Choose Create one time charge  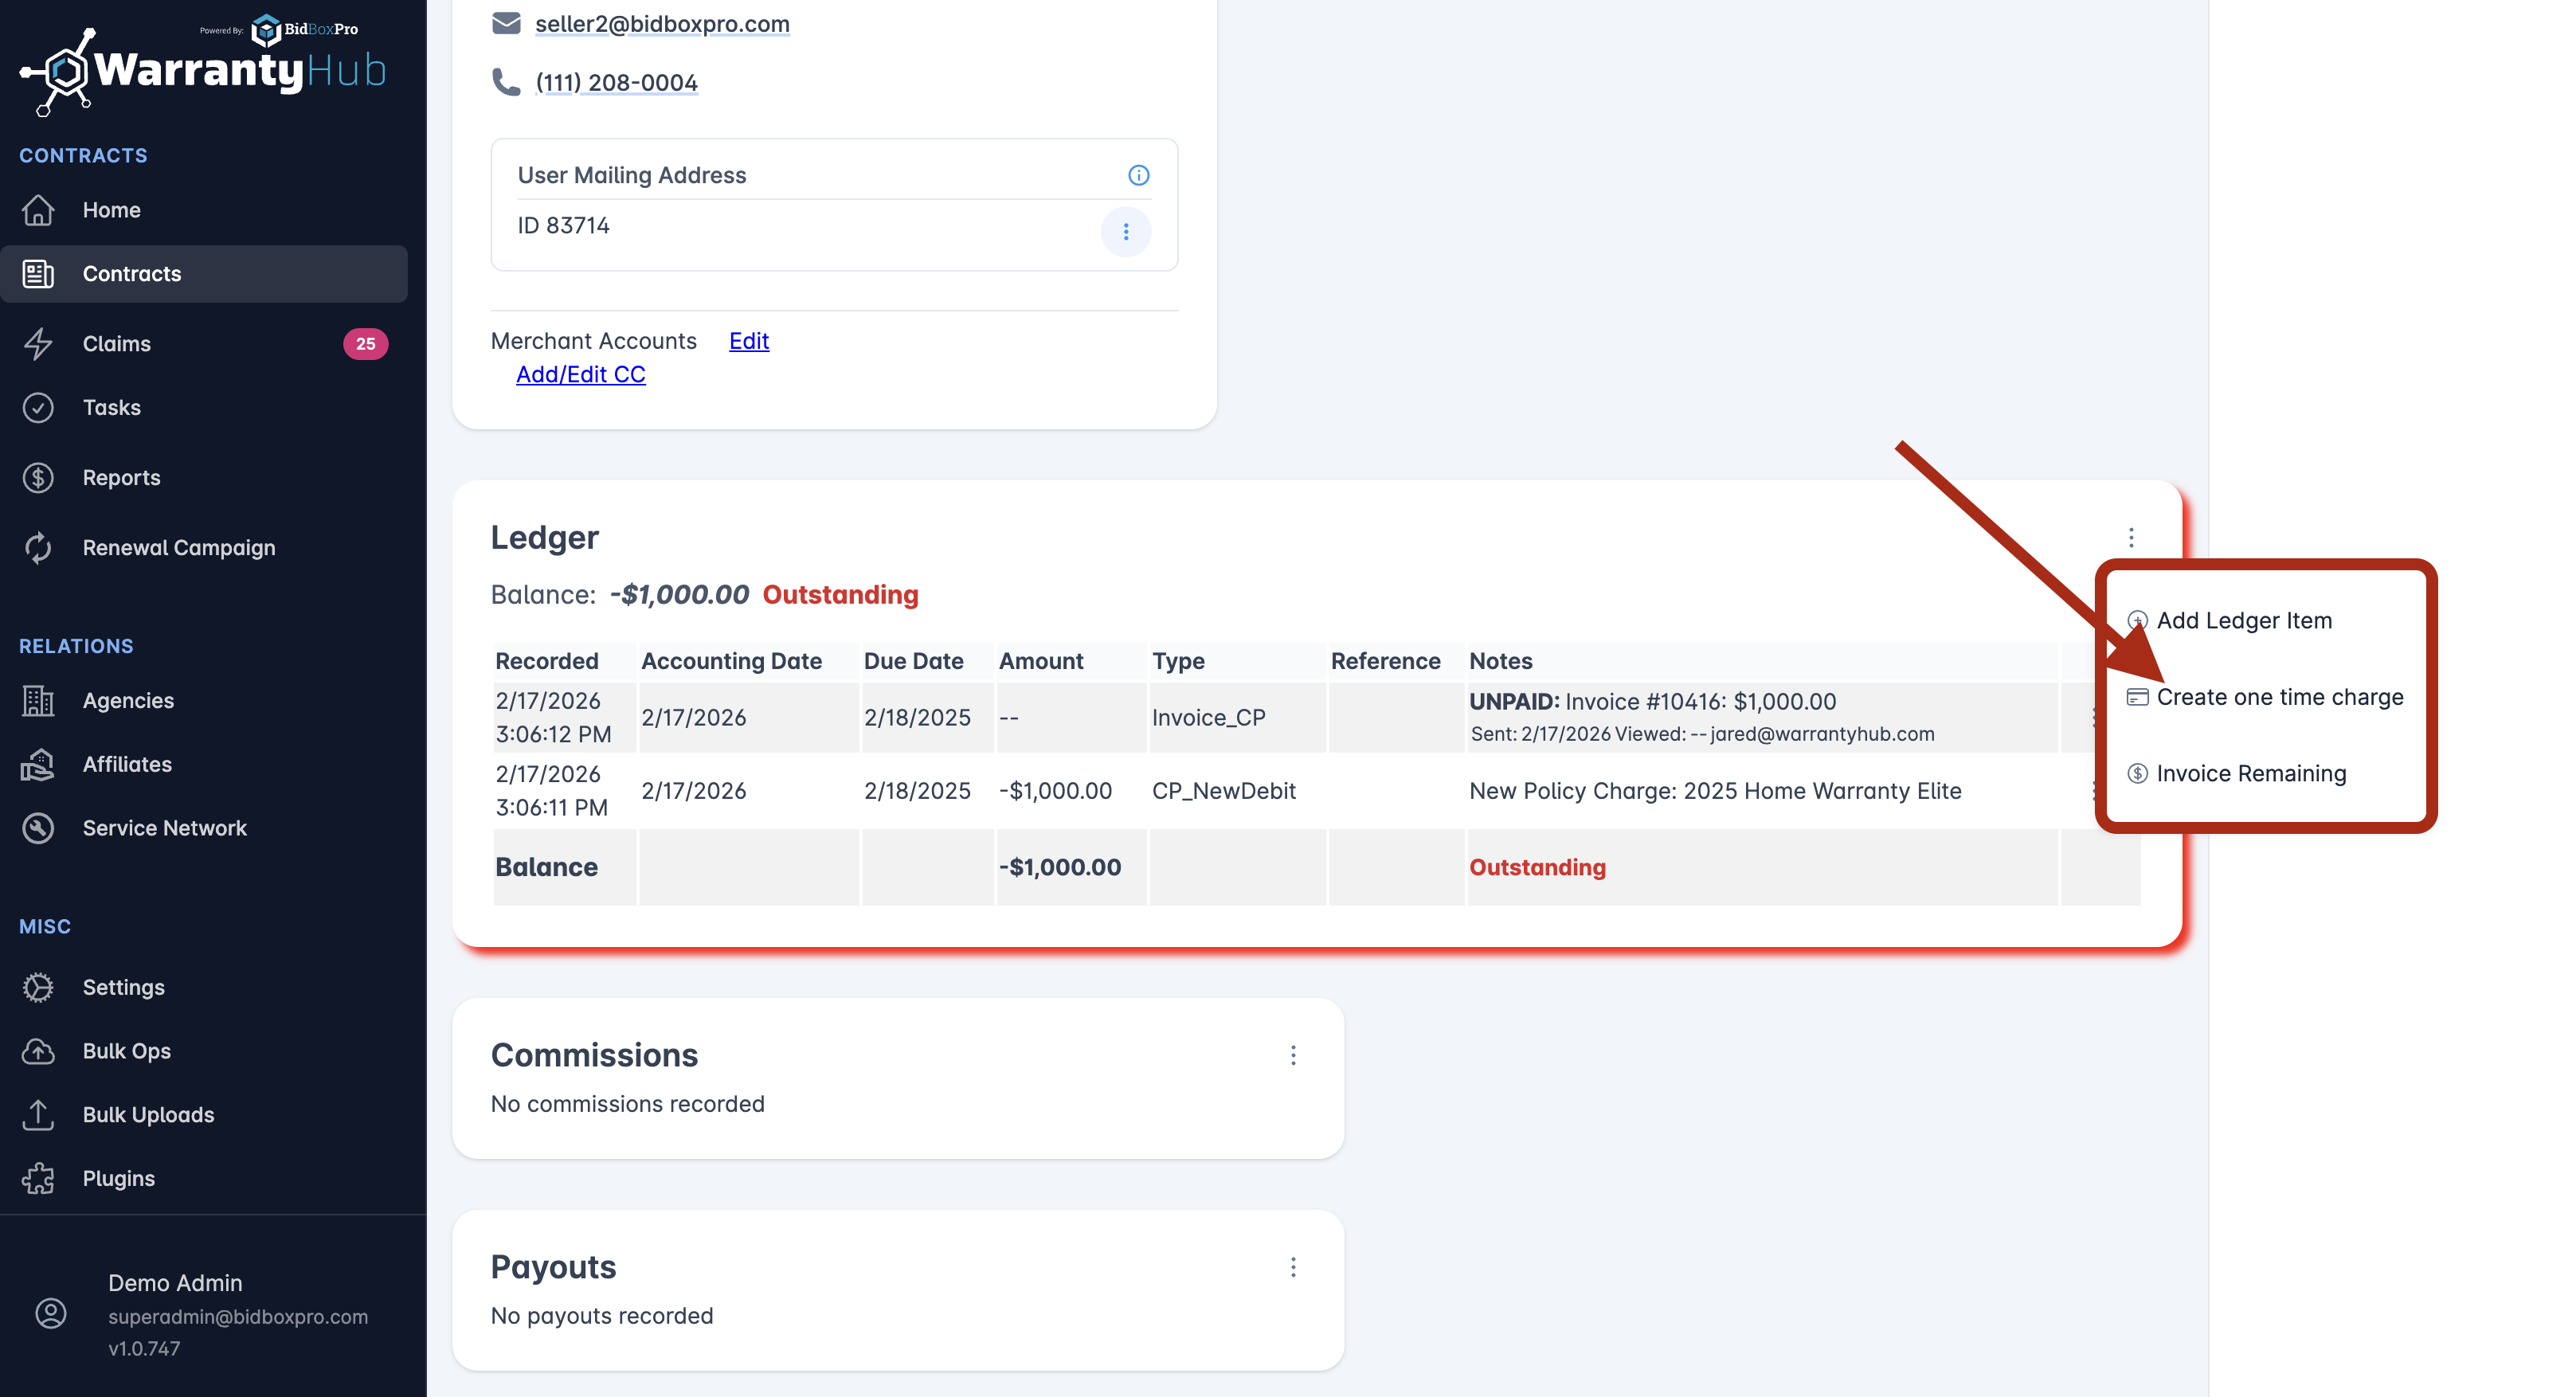[2279, 697]
